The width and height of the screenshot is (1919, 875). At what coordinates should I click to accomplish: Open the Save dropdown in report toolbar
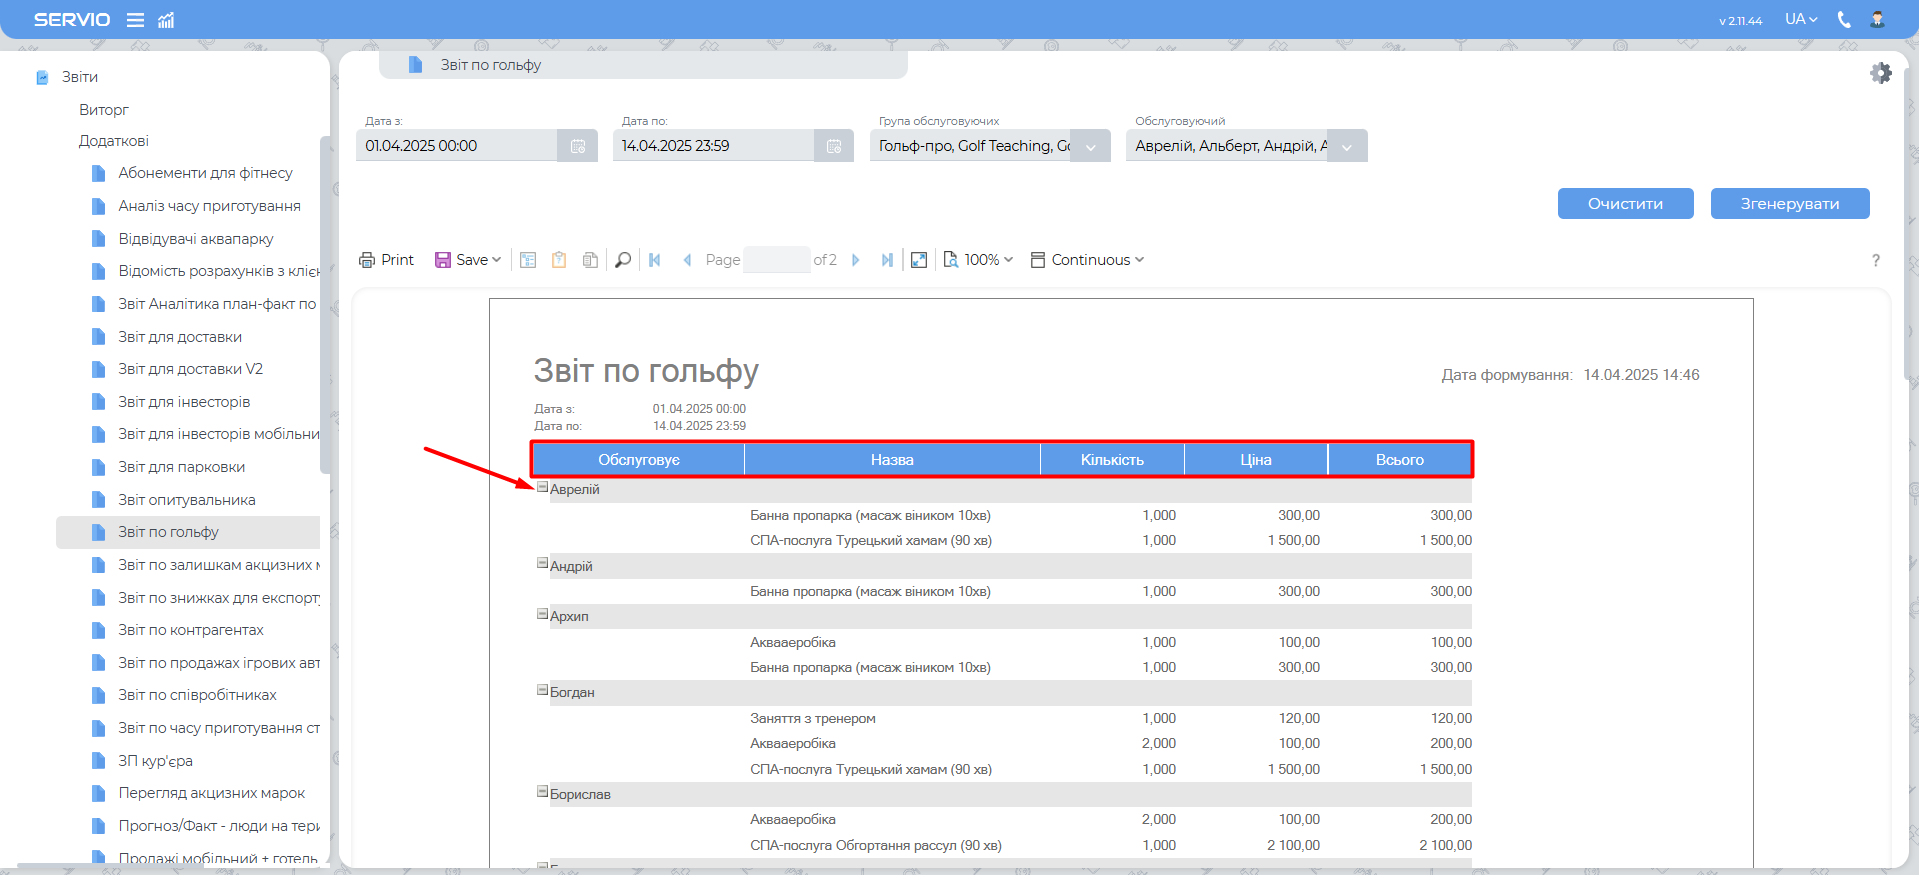pyautogui.click(x=468, y=260)
